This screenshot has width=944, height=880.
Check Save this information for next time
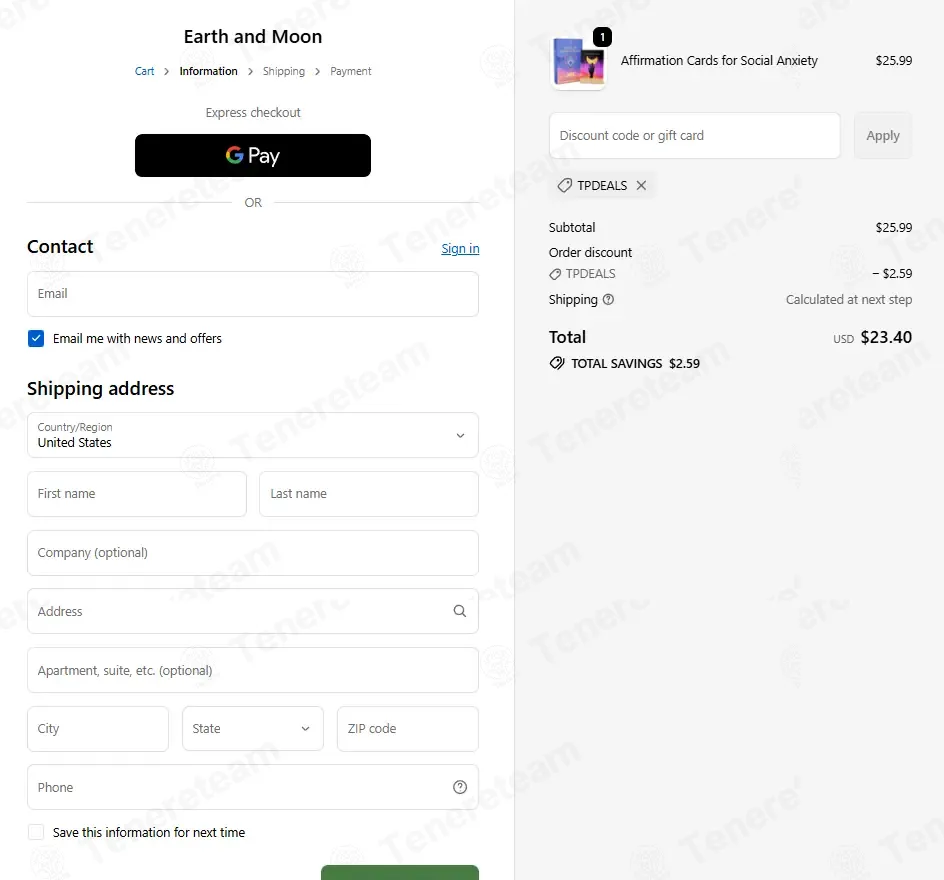tap(36, 832)
